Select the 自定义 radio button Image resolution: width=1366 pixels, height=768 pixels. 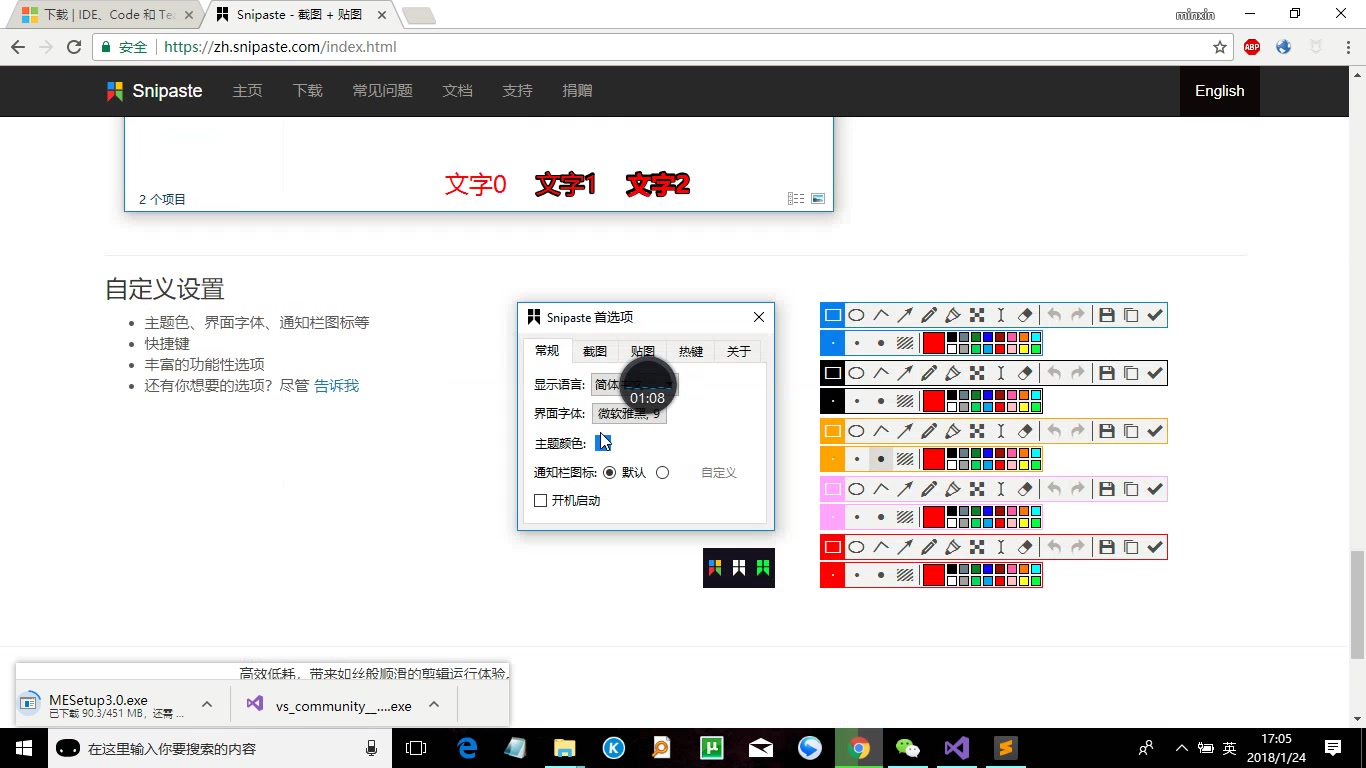pos(662,472)
